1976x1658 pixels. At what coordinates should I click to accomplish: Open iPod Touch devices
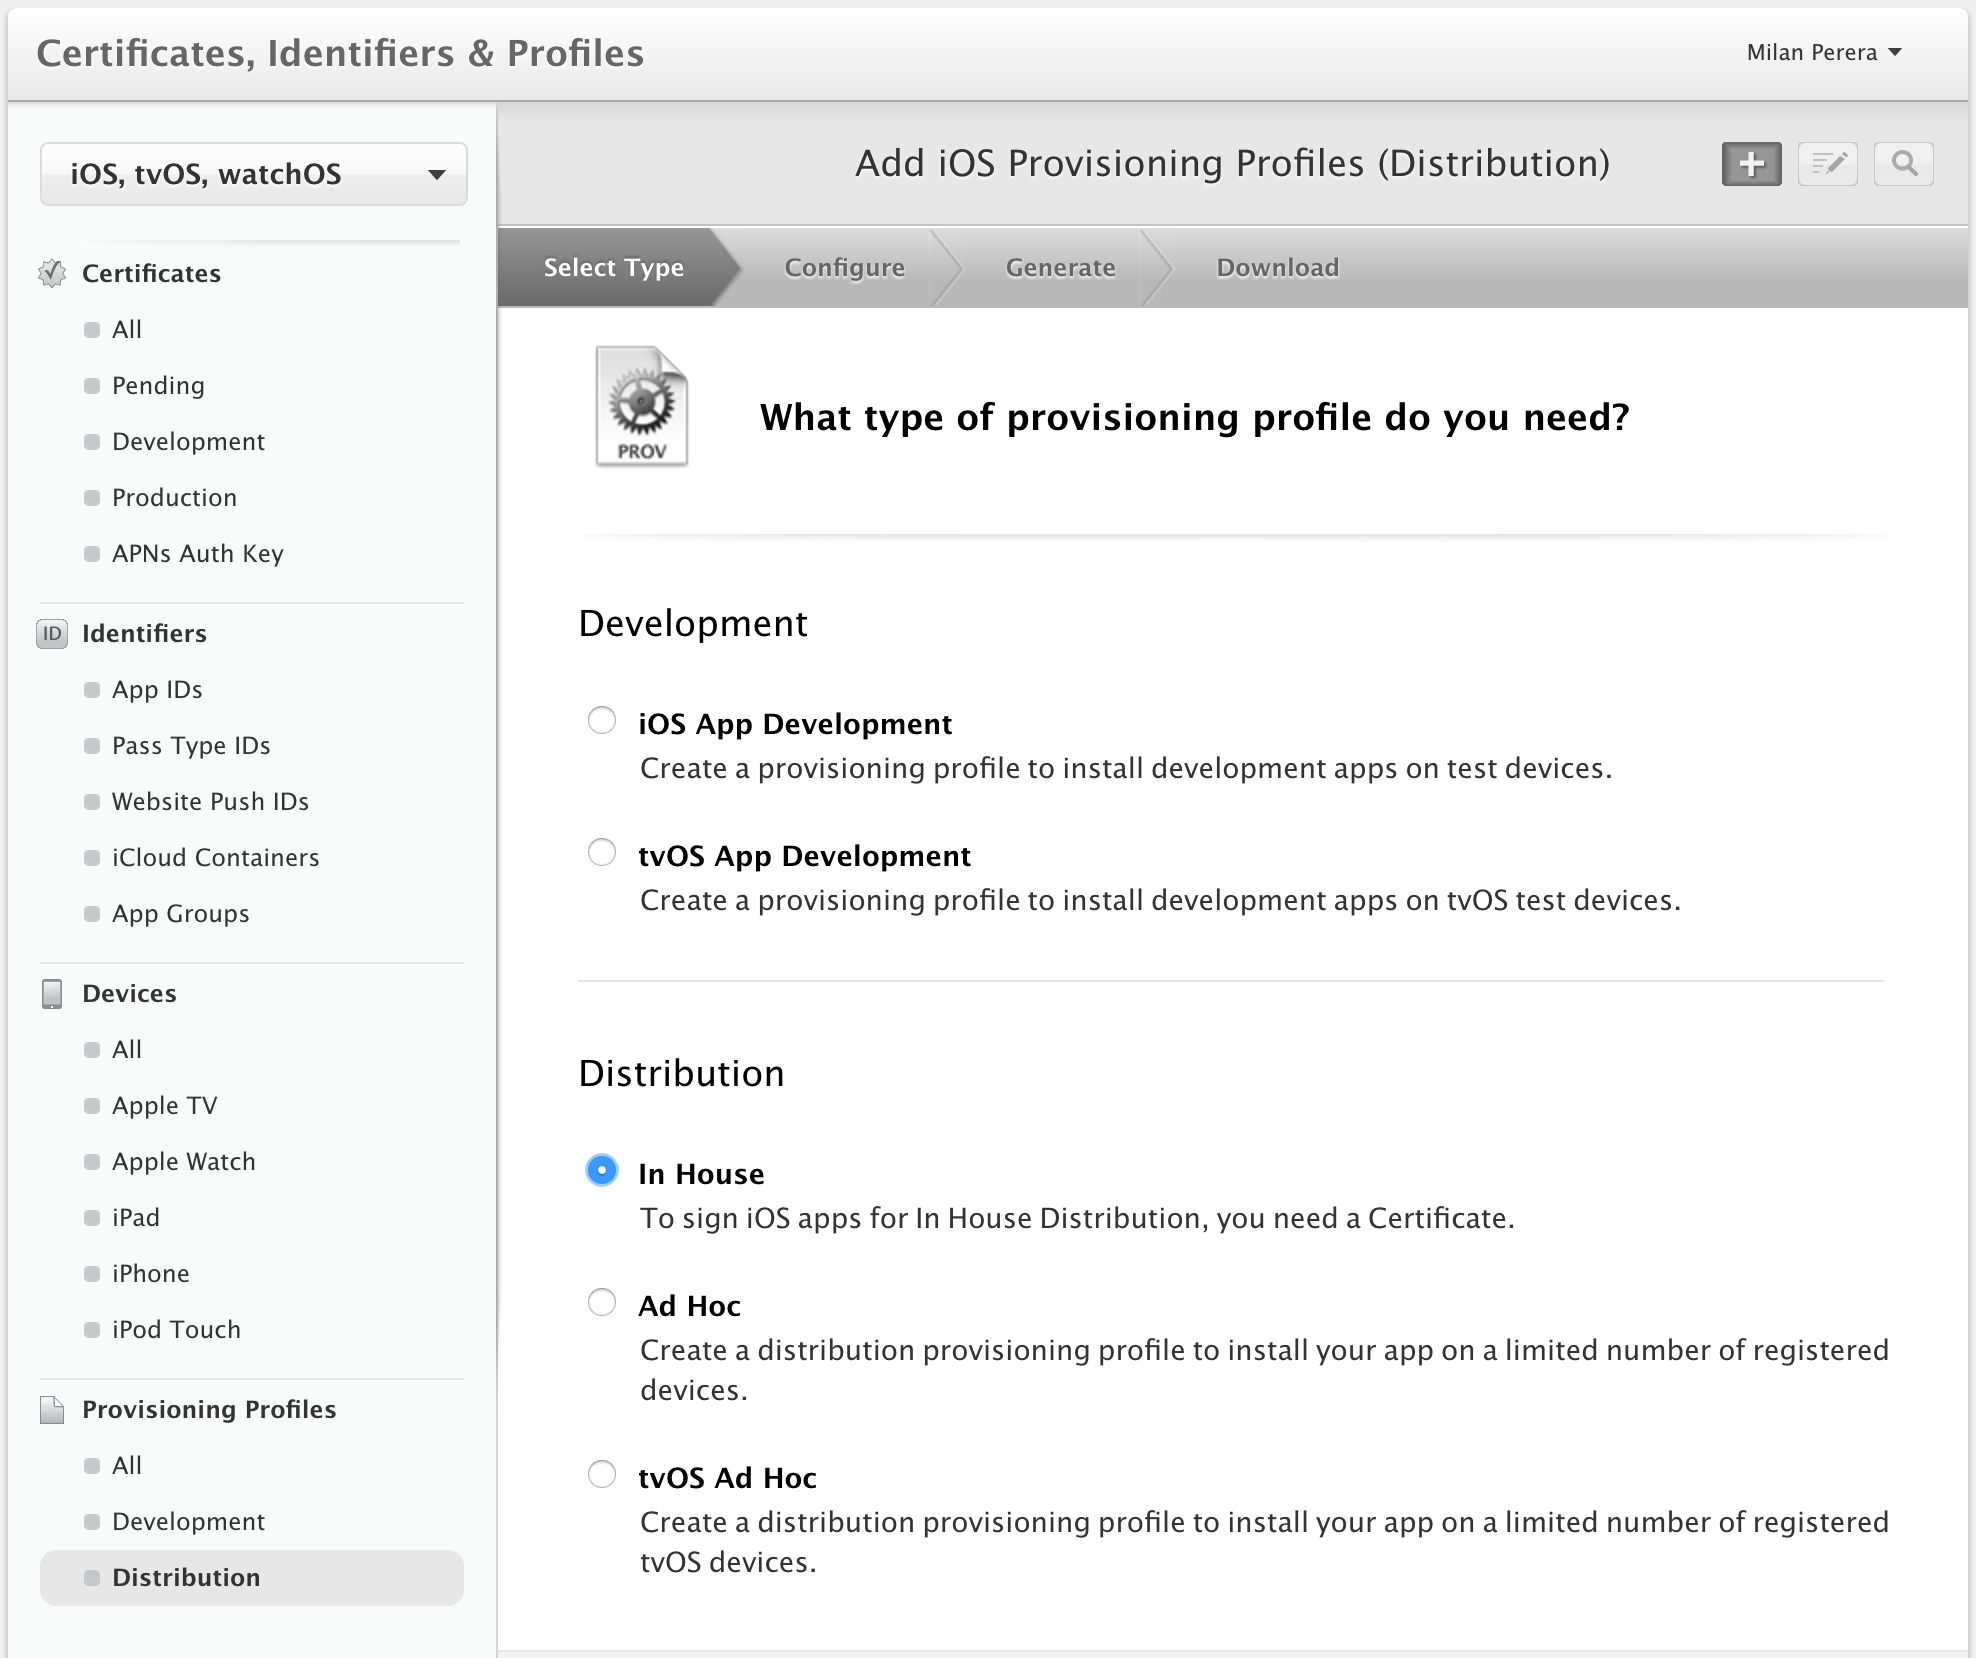(176, 1329)
